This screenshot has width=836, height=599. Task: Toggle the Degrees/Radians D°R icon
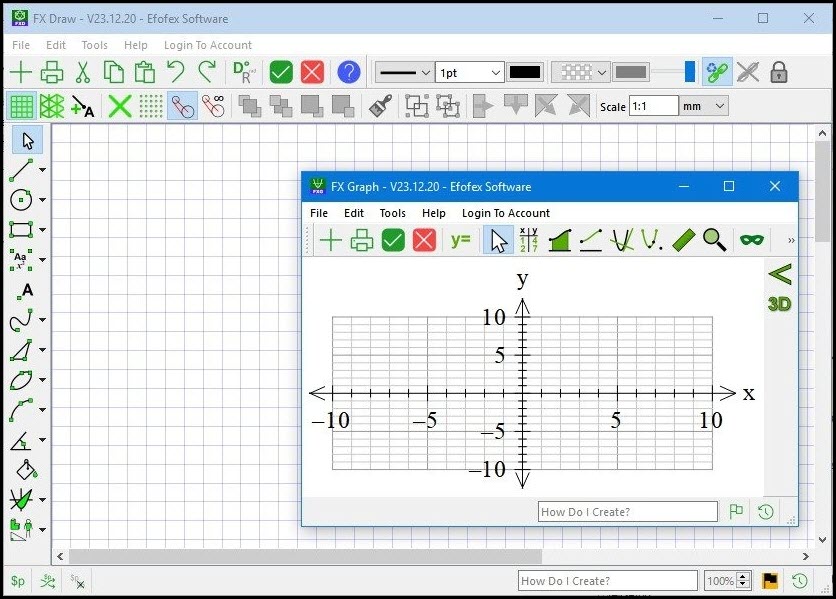pos(244,72)
